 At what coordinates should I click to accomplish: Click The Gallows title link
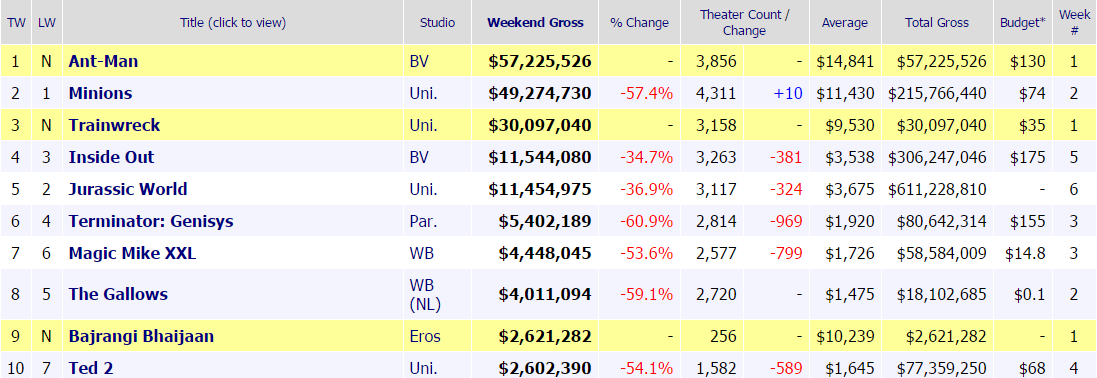(118, 295)
